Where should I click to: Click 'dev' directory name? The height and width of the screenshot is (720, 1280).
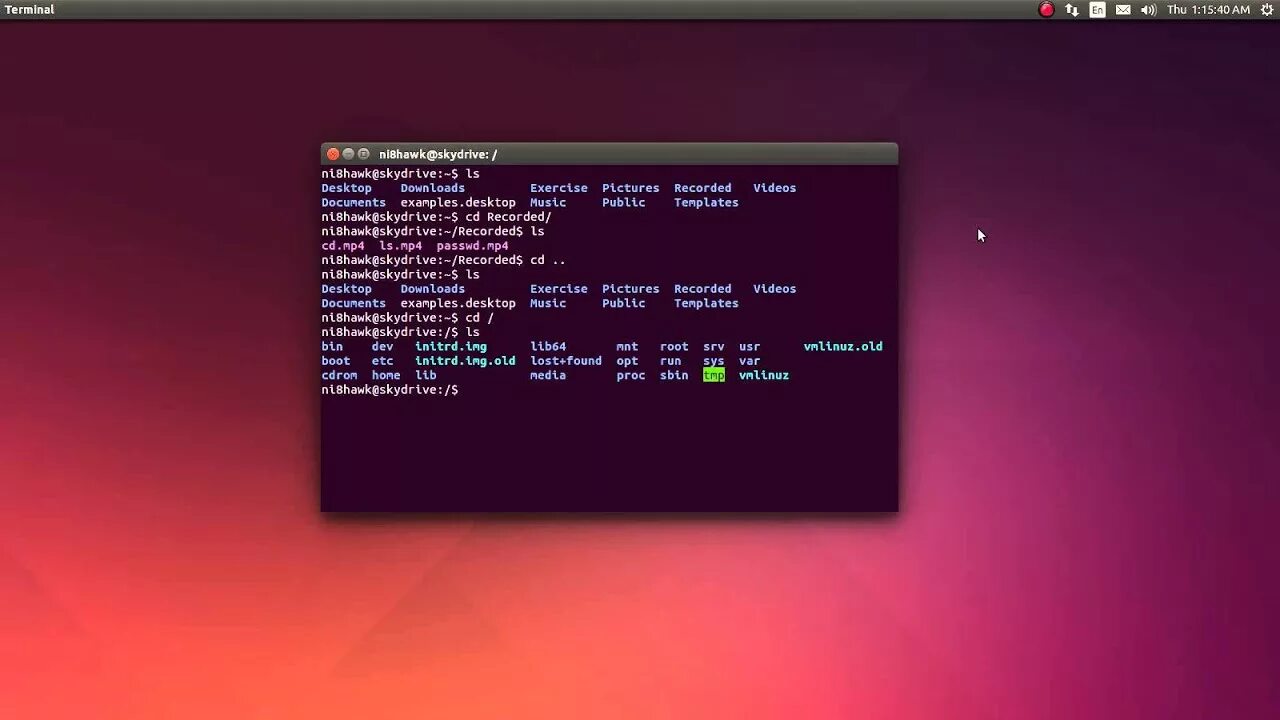coord(382,347)
